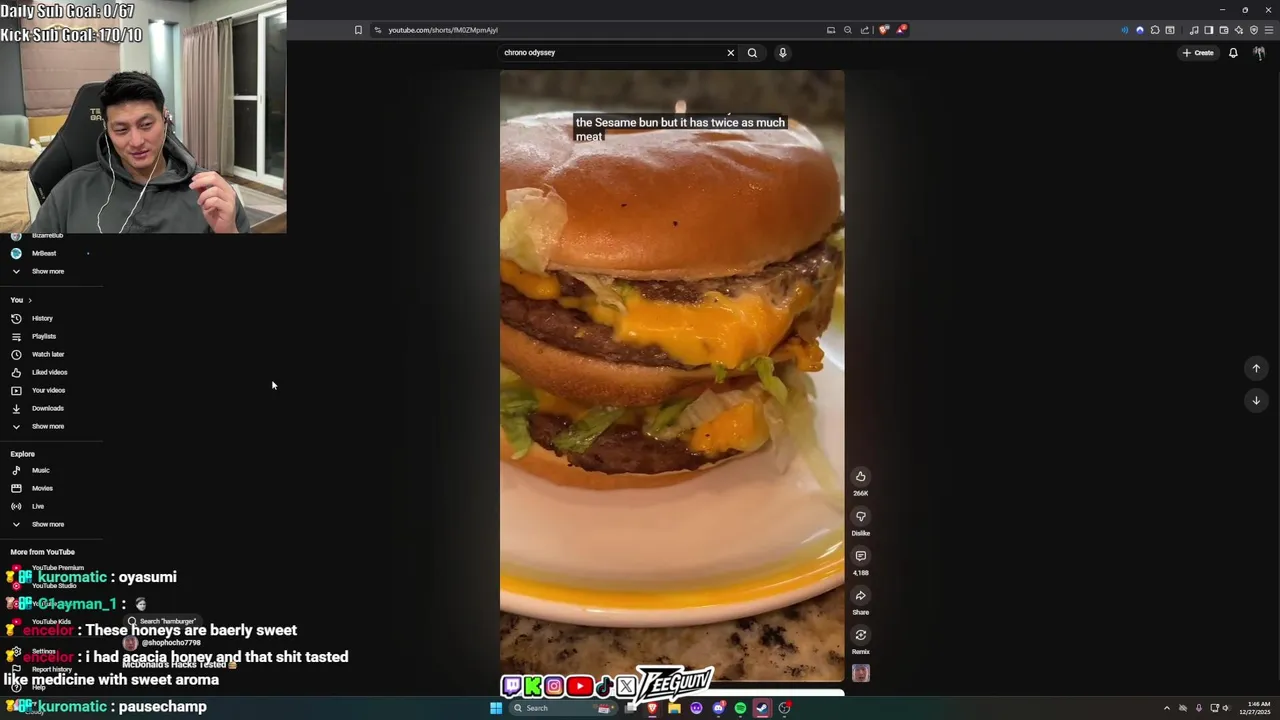Like the Short with 266K likes
This screenshot has height=720, width=1280.
click(860, 477)
